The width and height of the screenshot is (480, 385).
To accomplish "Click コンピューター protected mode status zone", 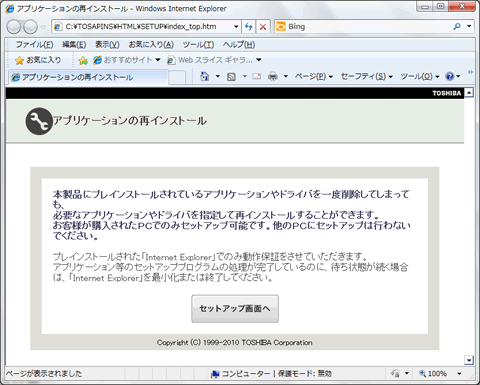I will pos(272,374).
